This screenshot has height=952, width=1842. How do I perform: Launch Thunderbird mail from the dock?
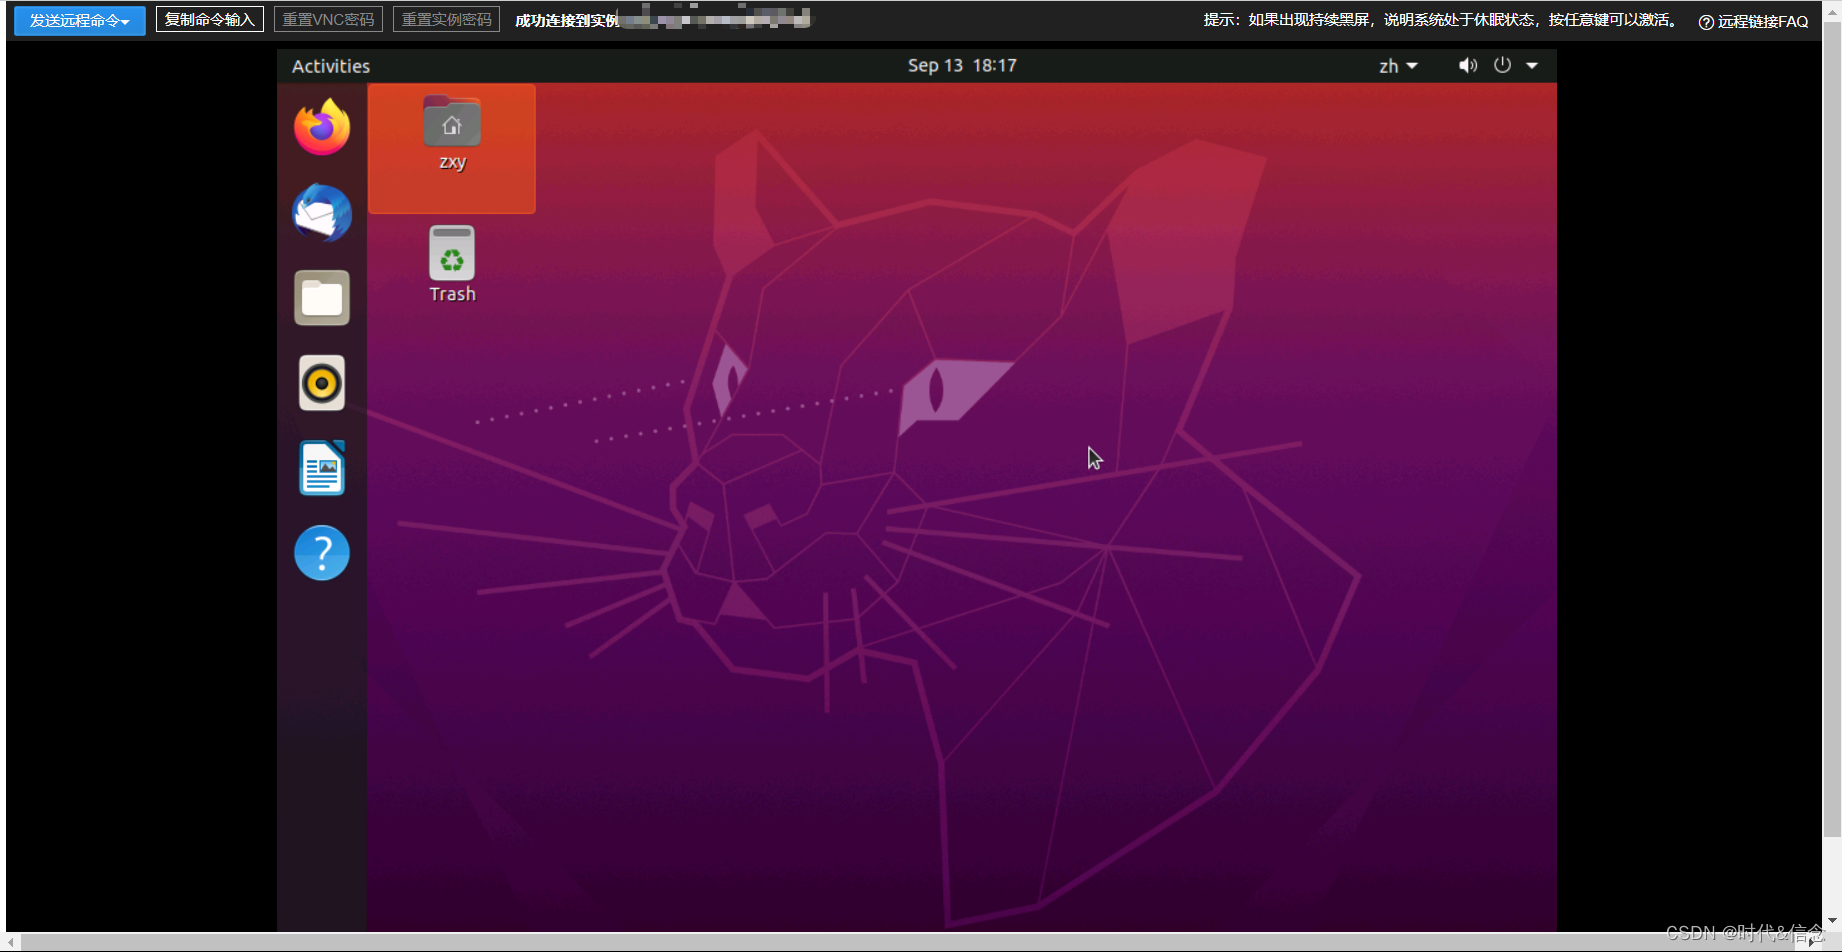pos(322,212)
